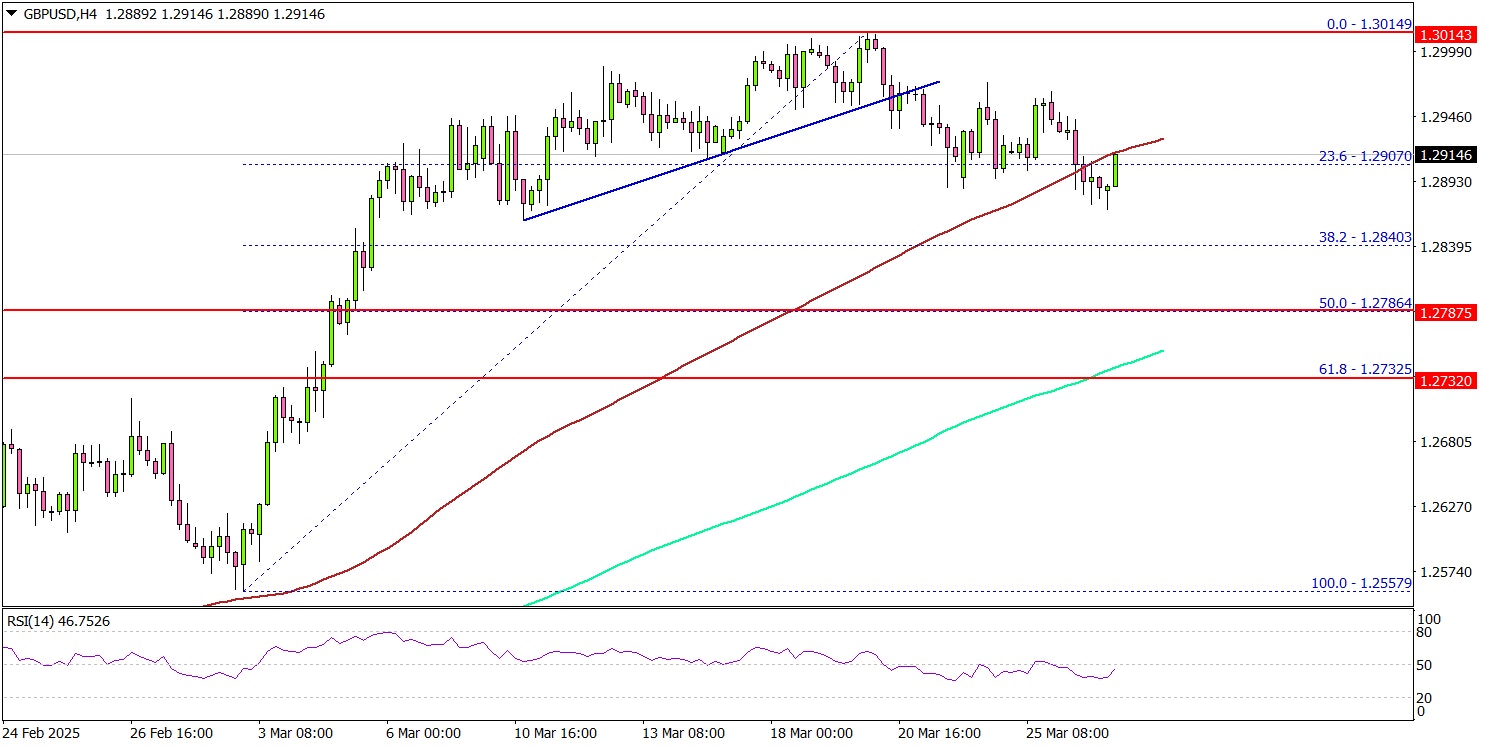Open the dropdown triangle beside GBPUSD,H4
Image resolution: width=1485 pixels, height=747 pixels.
pyautogui.click(x=10, y=15)
